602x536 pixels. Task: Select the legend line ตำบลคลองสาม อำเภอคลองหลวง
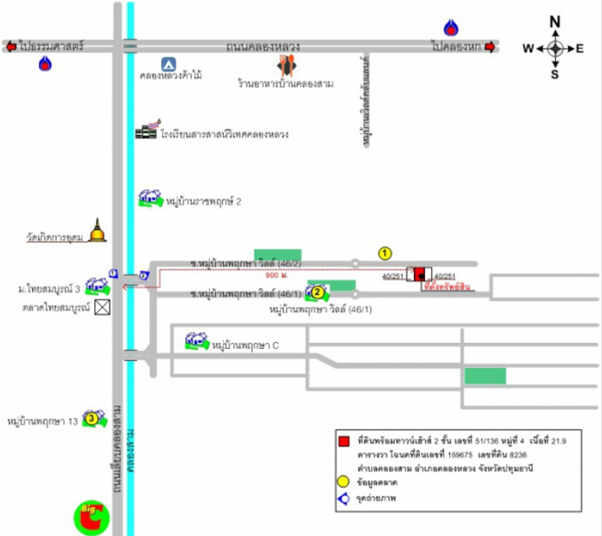[445, 468]
